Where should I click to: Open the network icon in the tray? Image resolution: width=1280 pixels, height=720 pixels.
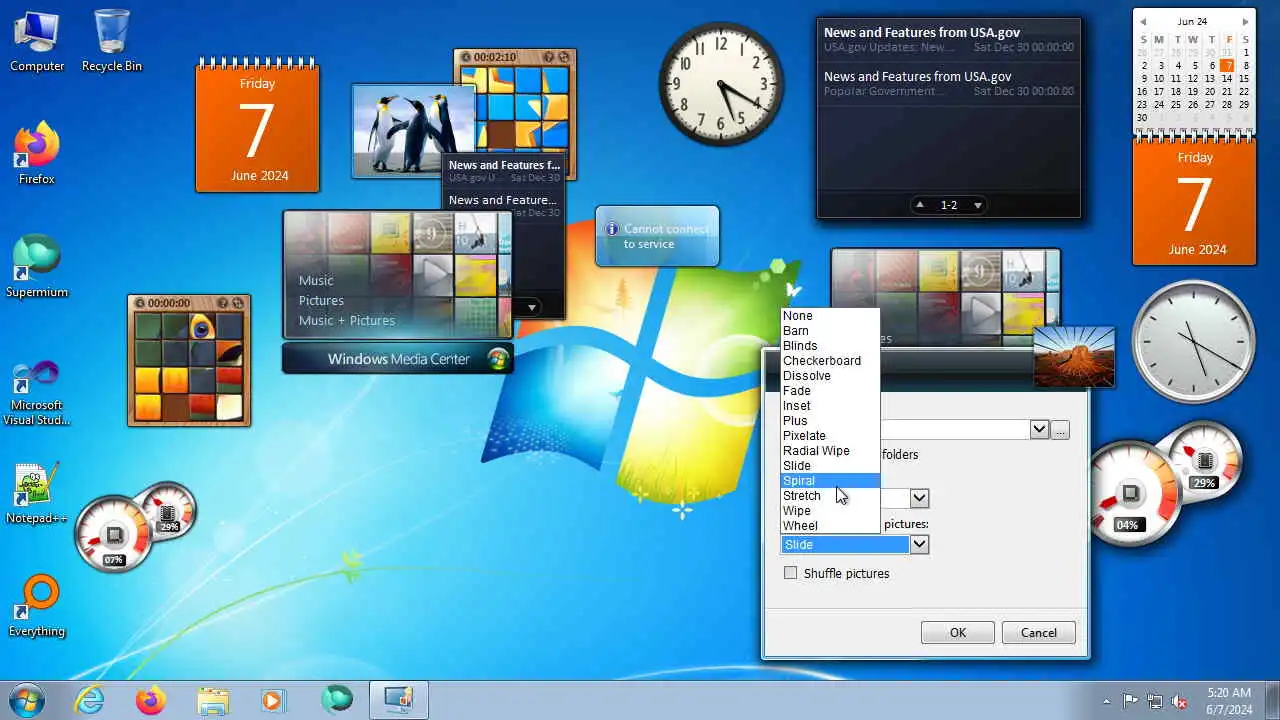1155,701
